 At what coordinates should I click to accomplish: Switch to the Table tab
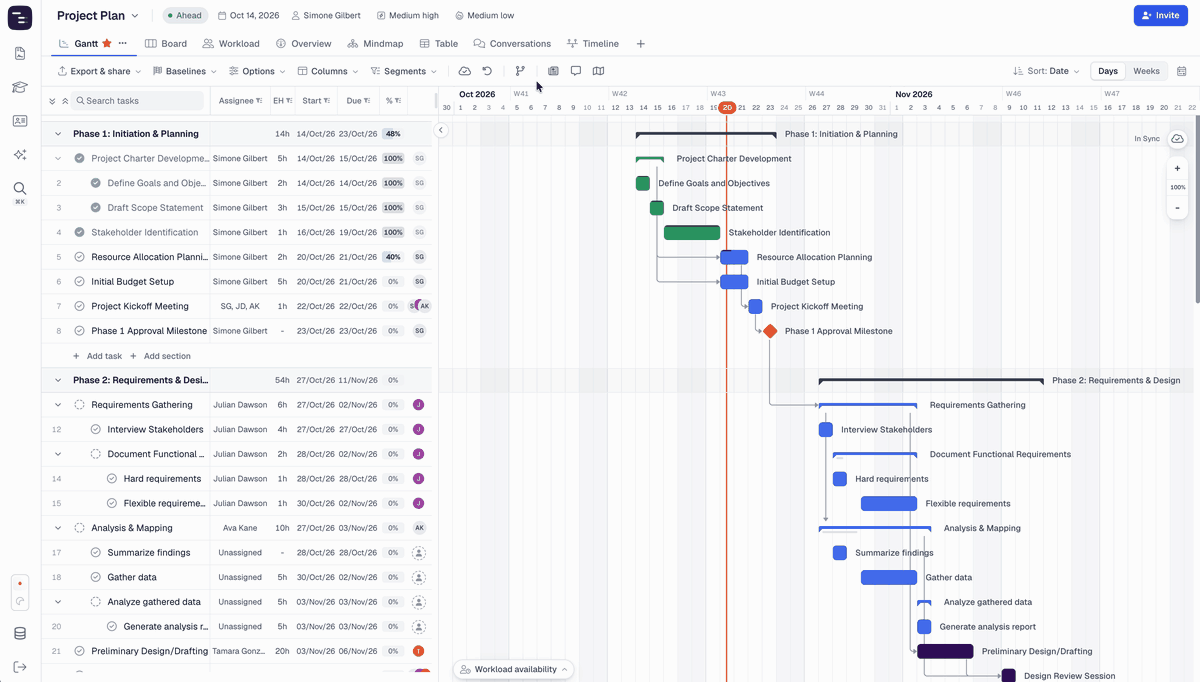[x=439, y=44]
